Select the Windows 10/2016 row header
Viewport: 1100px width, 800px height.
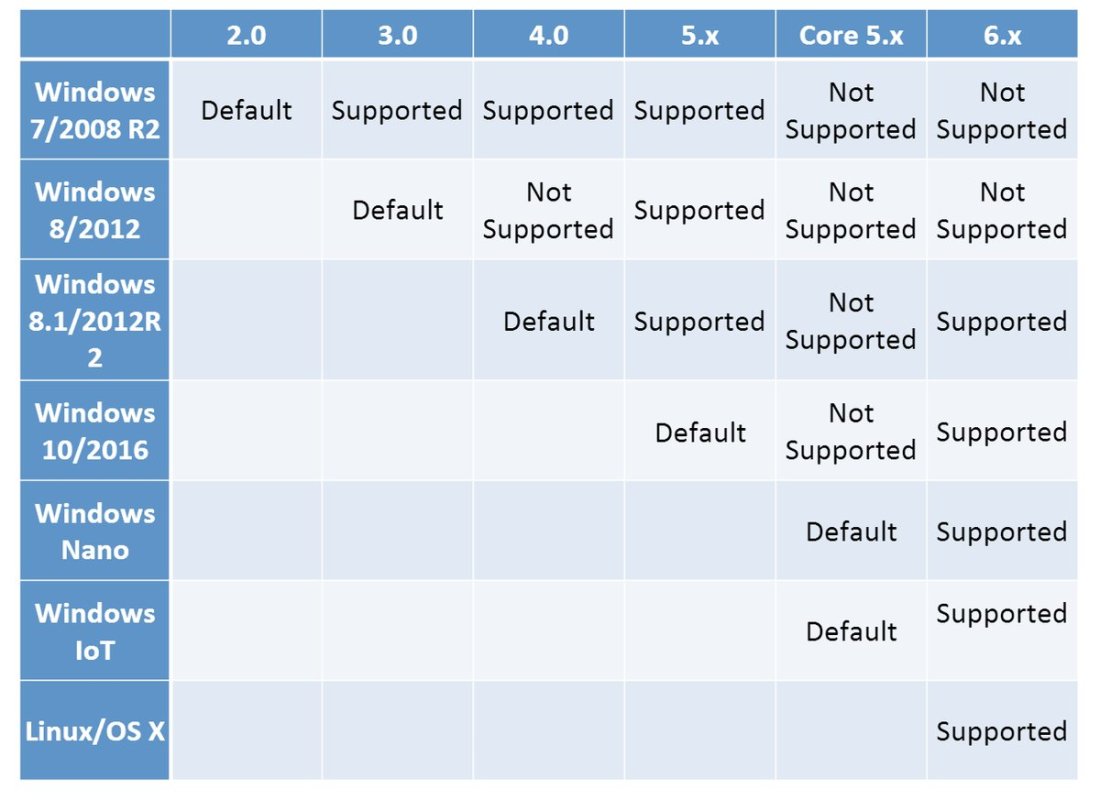pyautogui.click(x=95, y=431)
